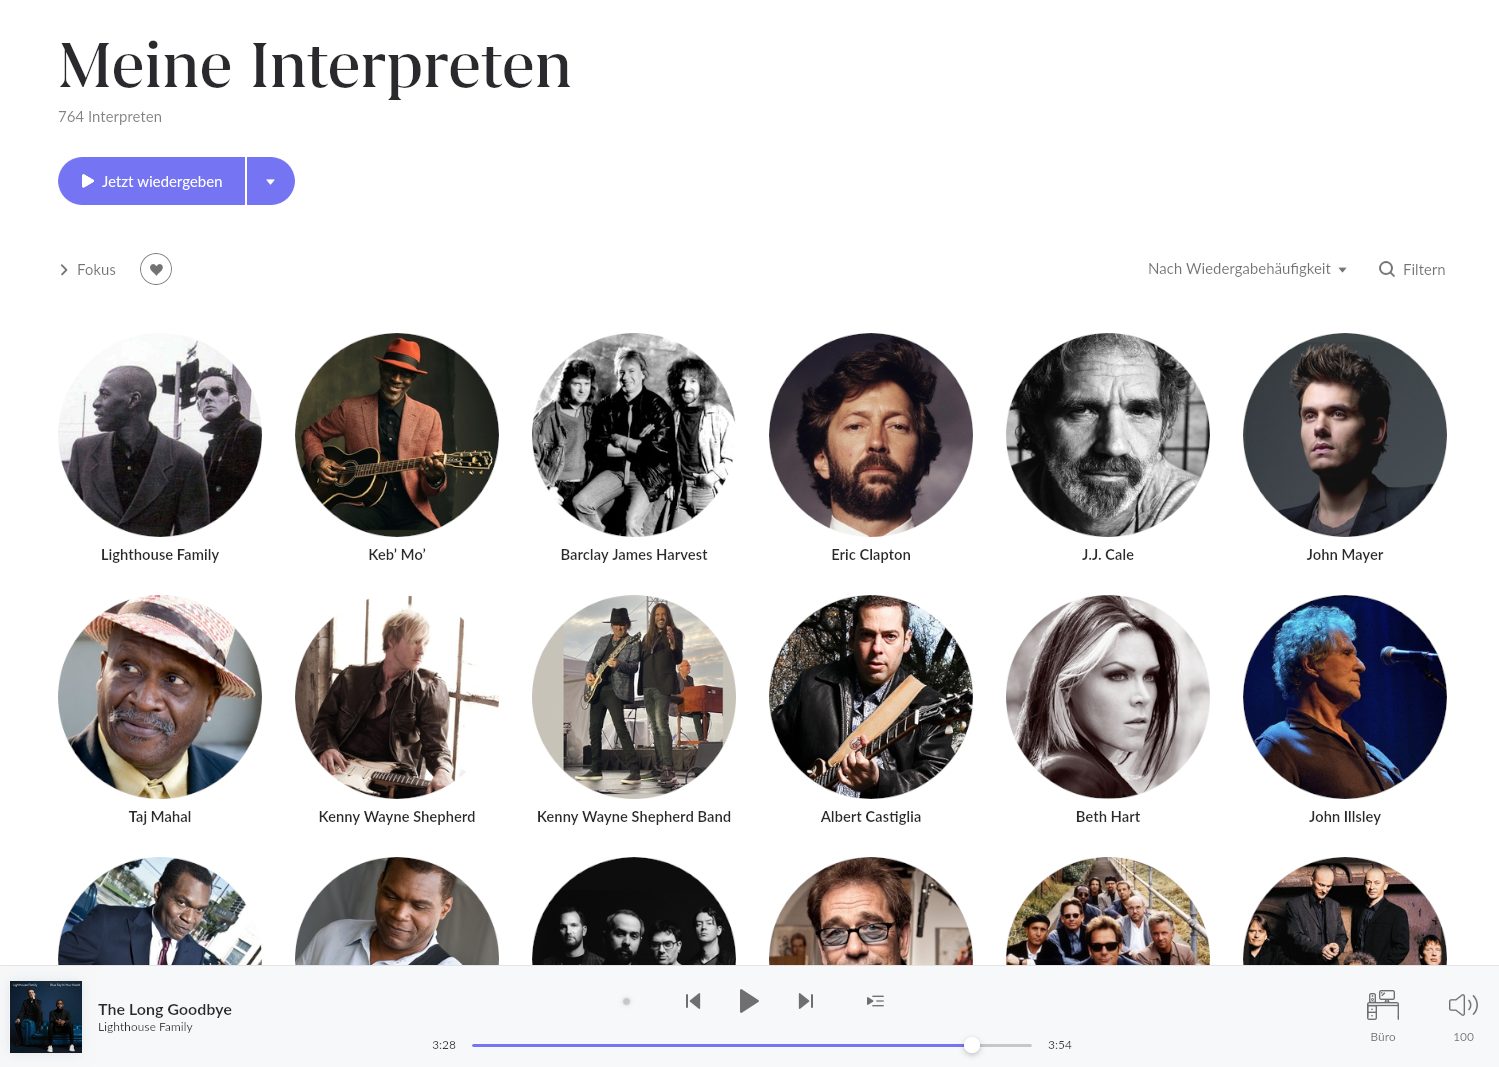Open the Lighthouse Family artist link in the player
Screen dimensions: 1499x1067
click(145, 1027)
